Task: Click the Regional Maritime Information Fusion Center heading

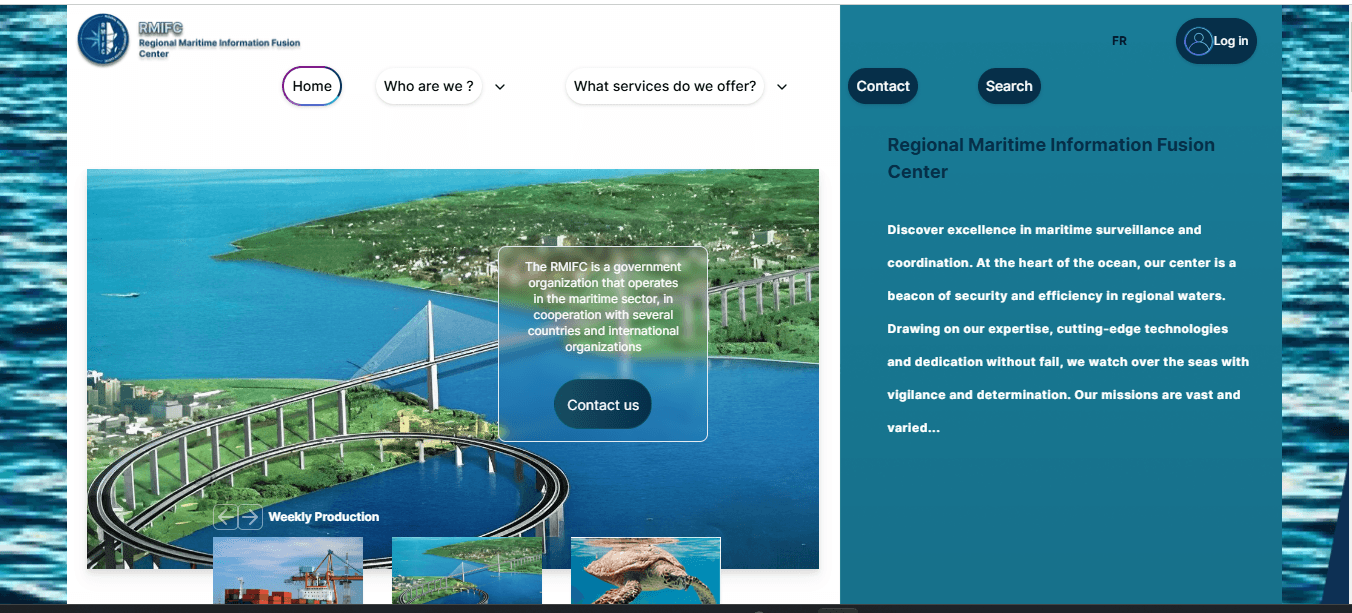Action: click(1051, 158)
